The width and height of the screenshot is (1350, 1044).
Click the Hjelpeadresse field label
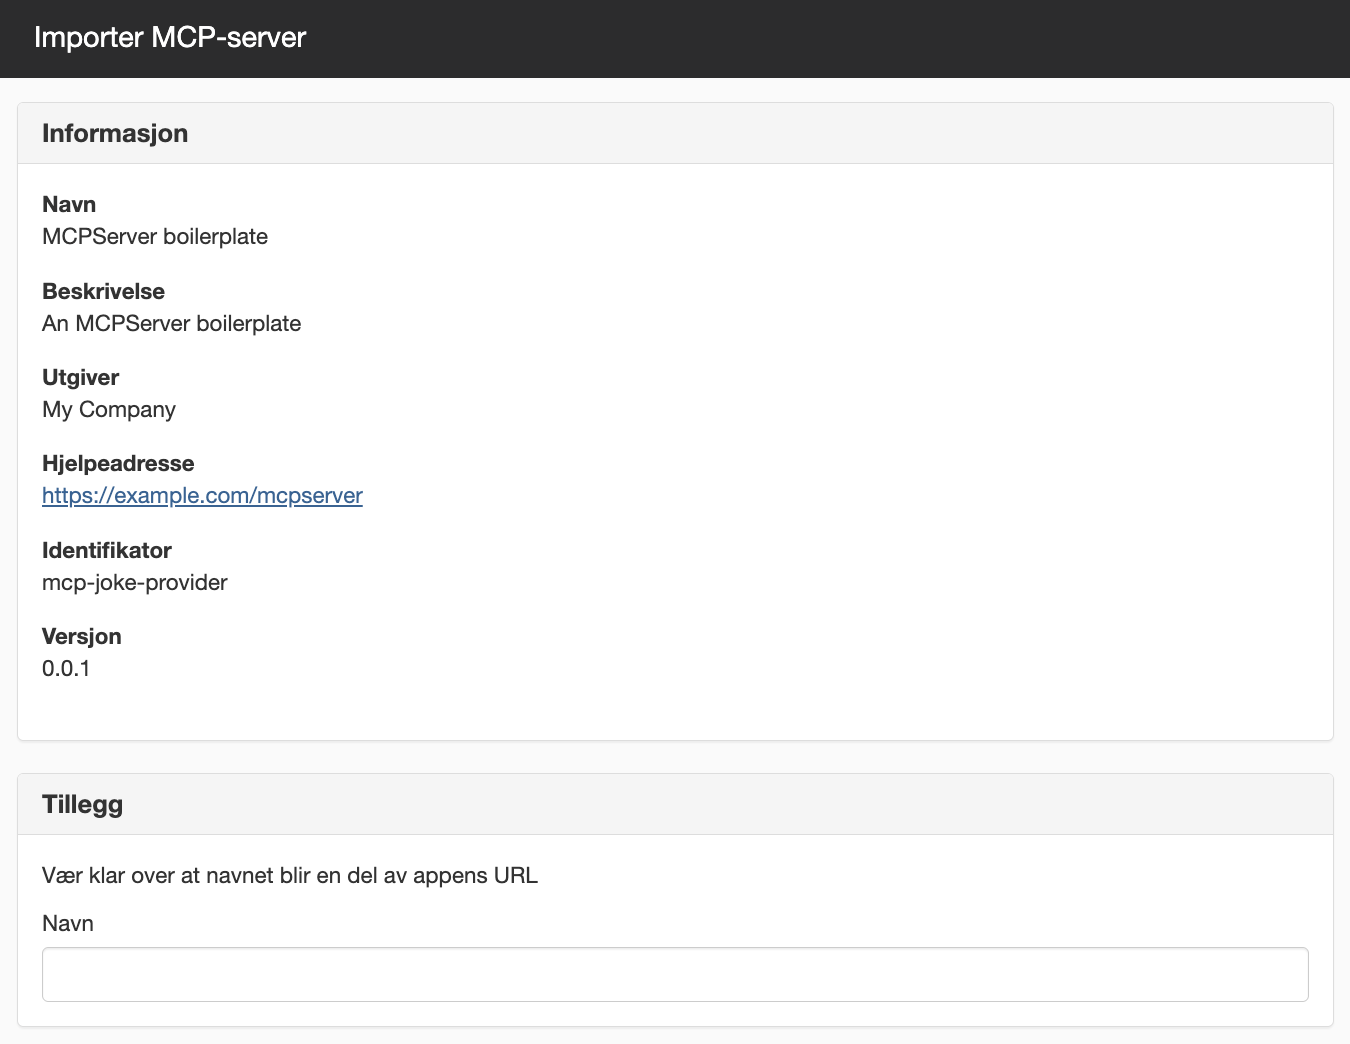tap(118, 464)
